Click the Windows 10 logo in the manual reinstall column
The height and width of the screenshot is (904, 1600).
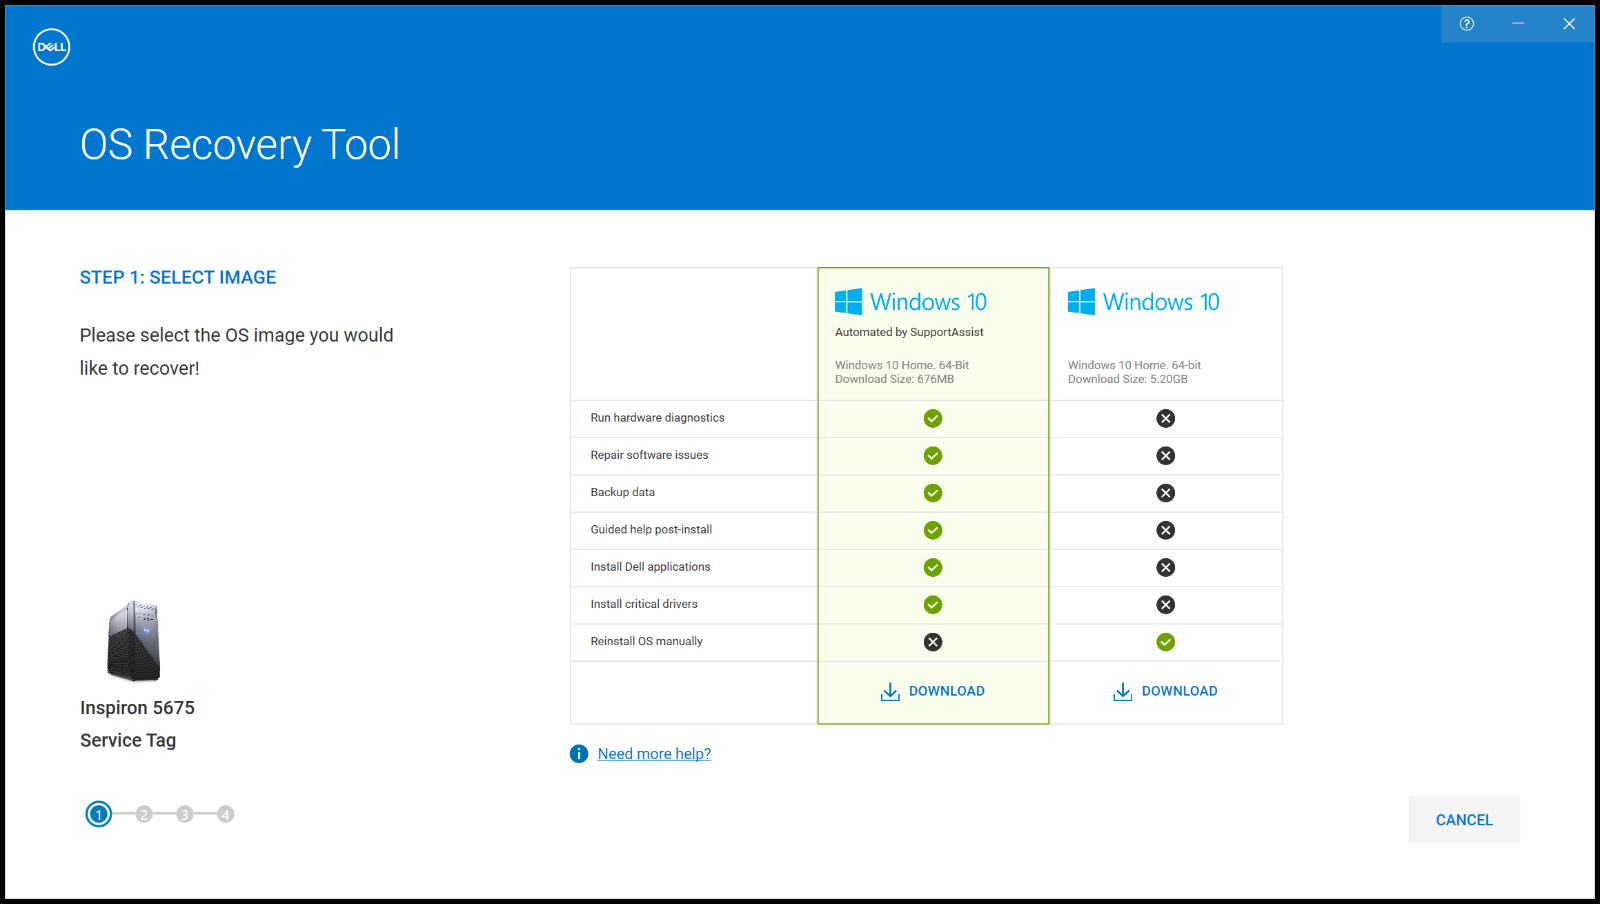coord(1081,300)
